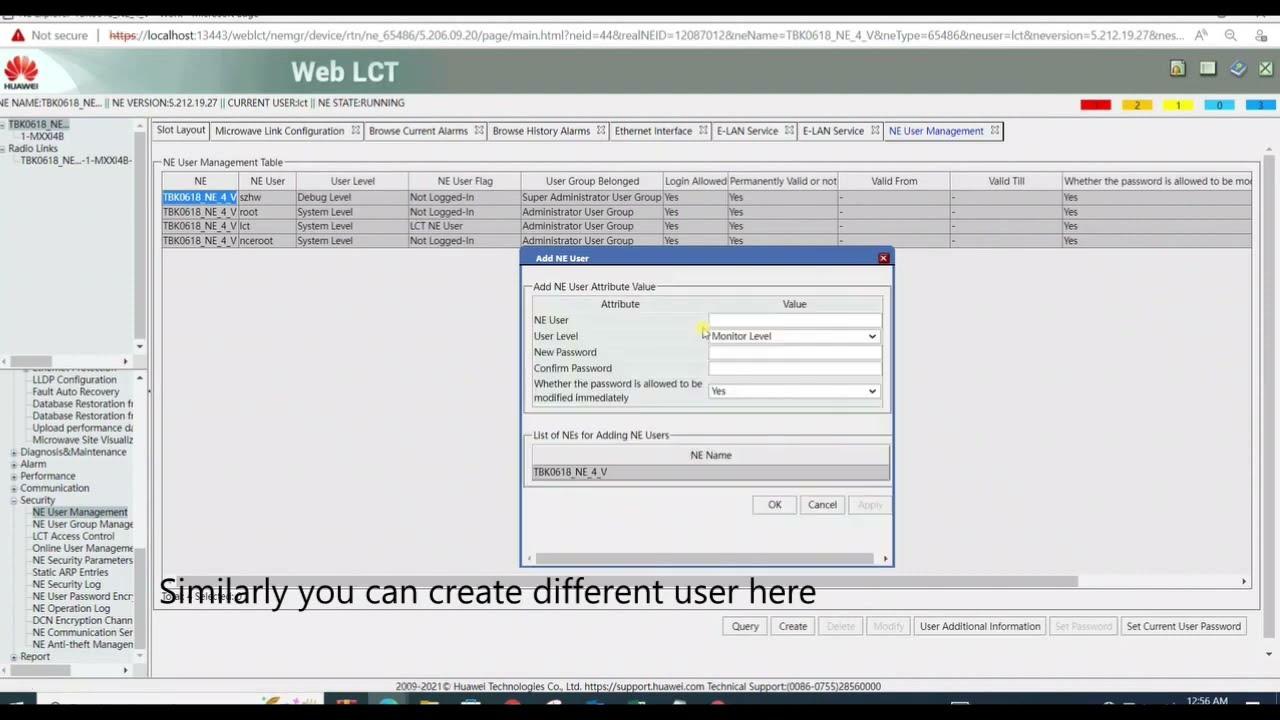Open User Additional Information
Viewport: 1280px width, 720px height.
tap(980, 627)
